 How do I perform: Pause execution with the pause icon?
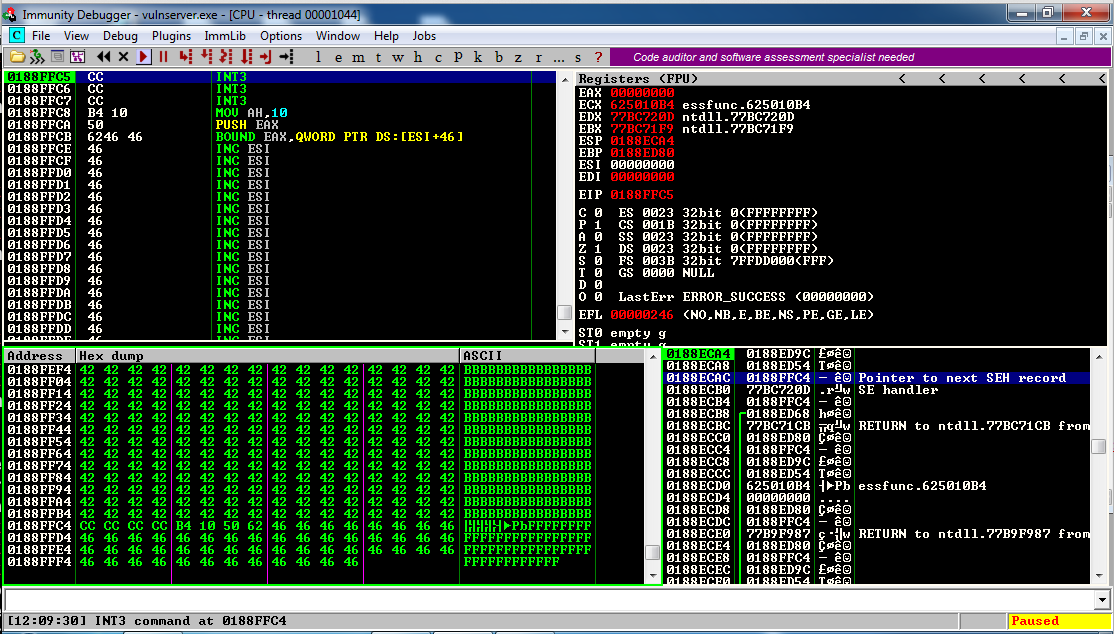[x=164, y=57]
